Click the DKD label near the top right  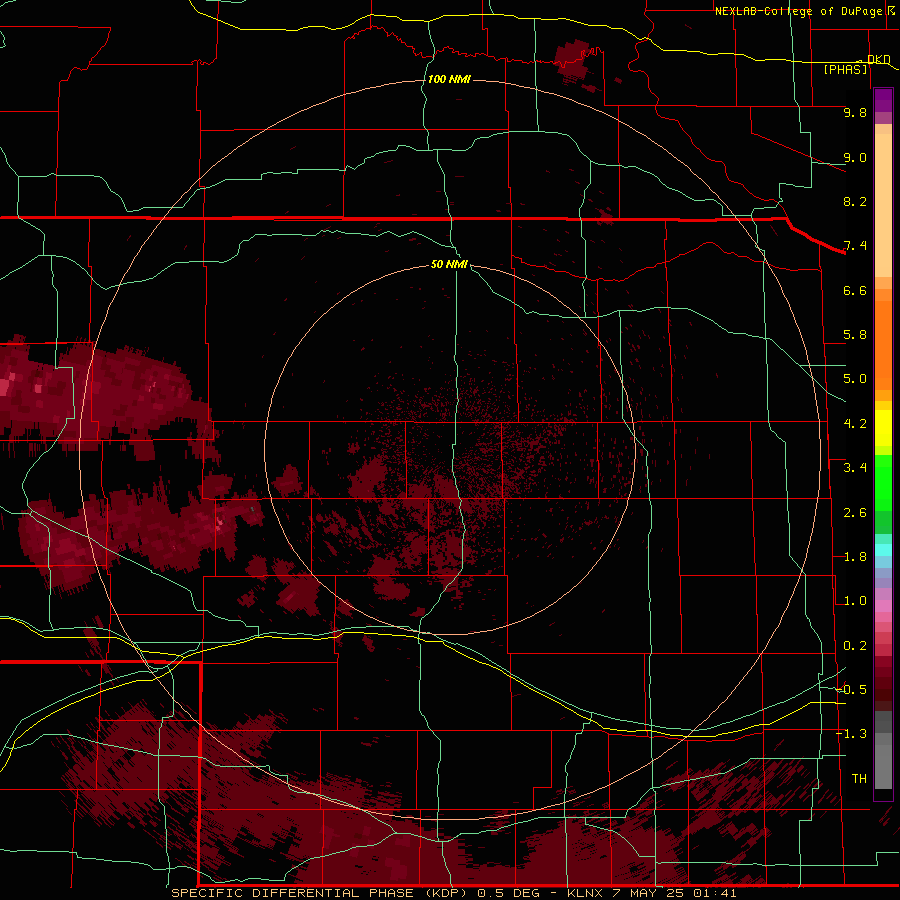tap(878, 59)
